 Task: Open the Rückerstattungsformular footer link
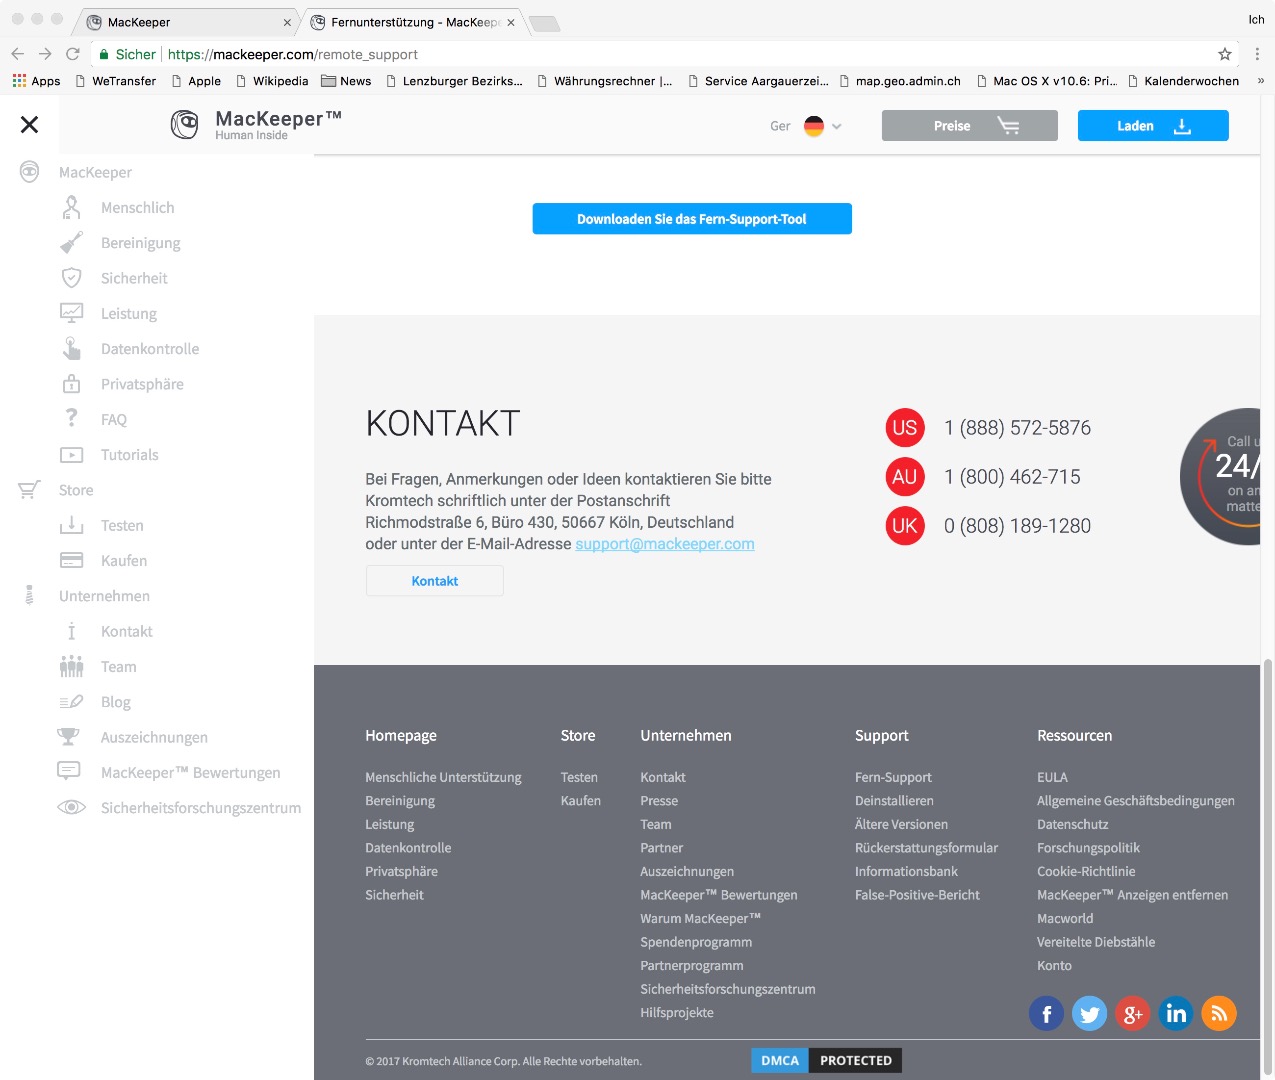click(926, 848)
